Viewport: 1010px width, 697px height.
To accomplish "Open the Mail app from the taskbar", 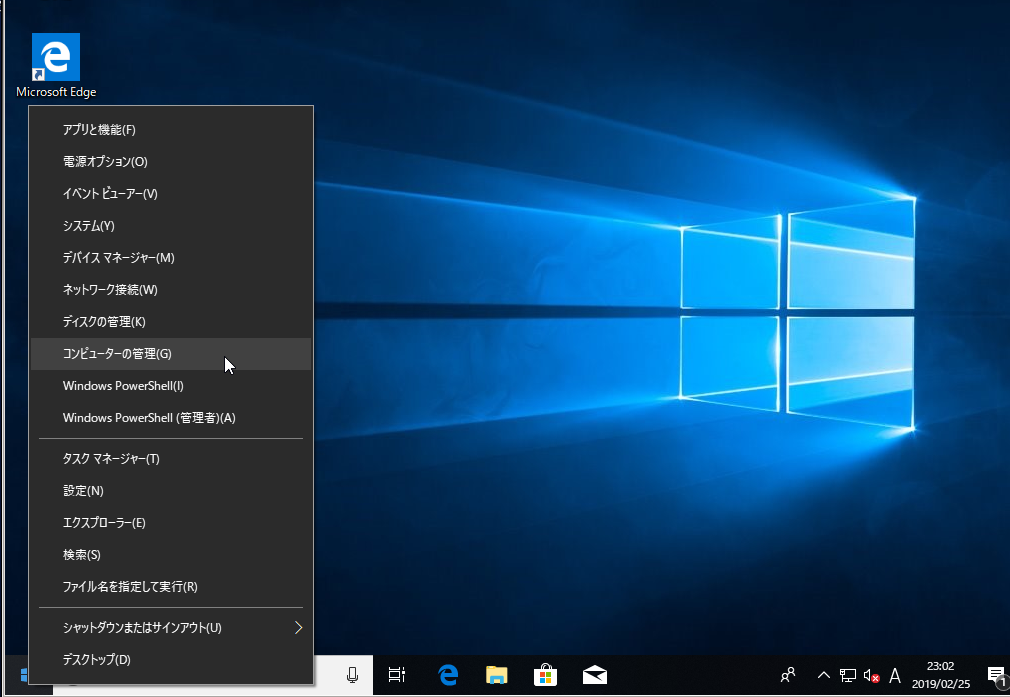I will click(595, 676).
